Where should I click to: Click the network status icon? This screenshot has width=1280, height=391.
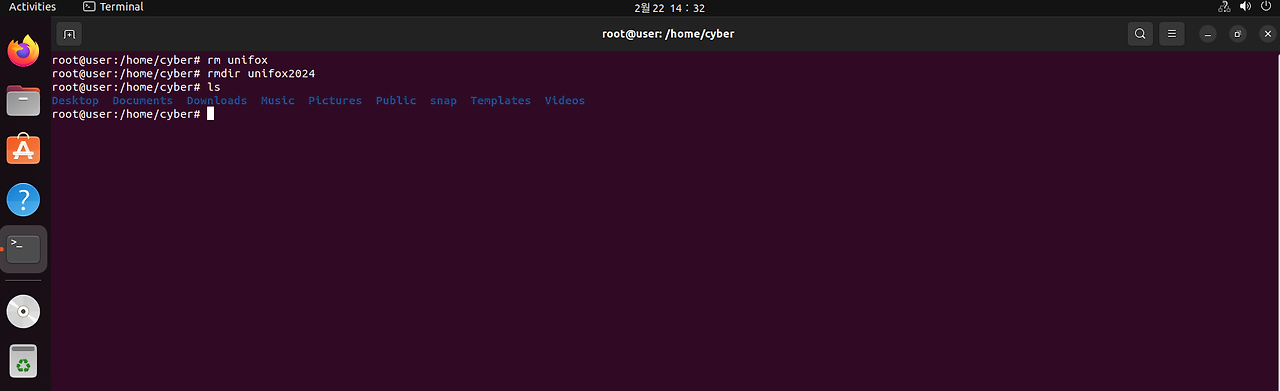(1224, 7)
